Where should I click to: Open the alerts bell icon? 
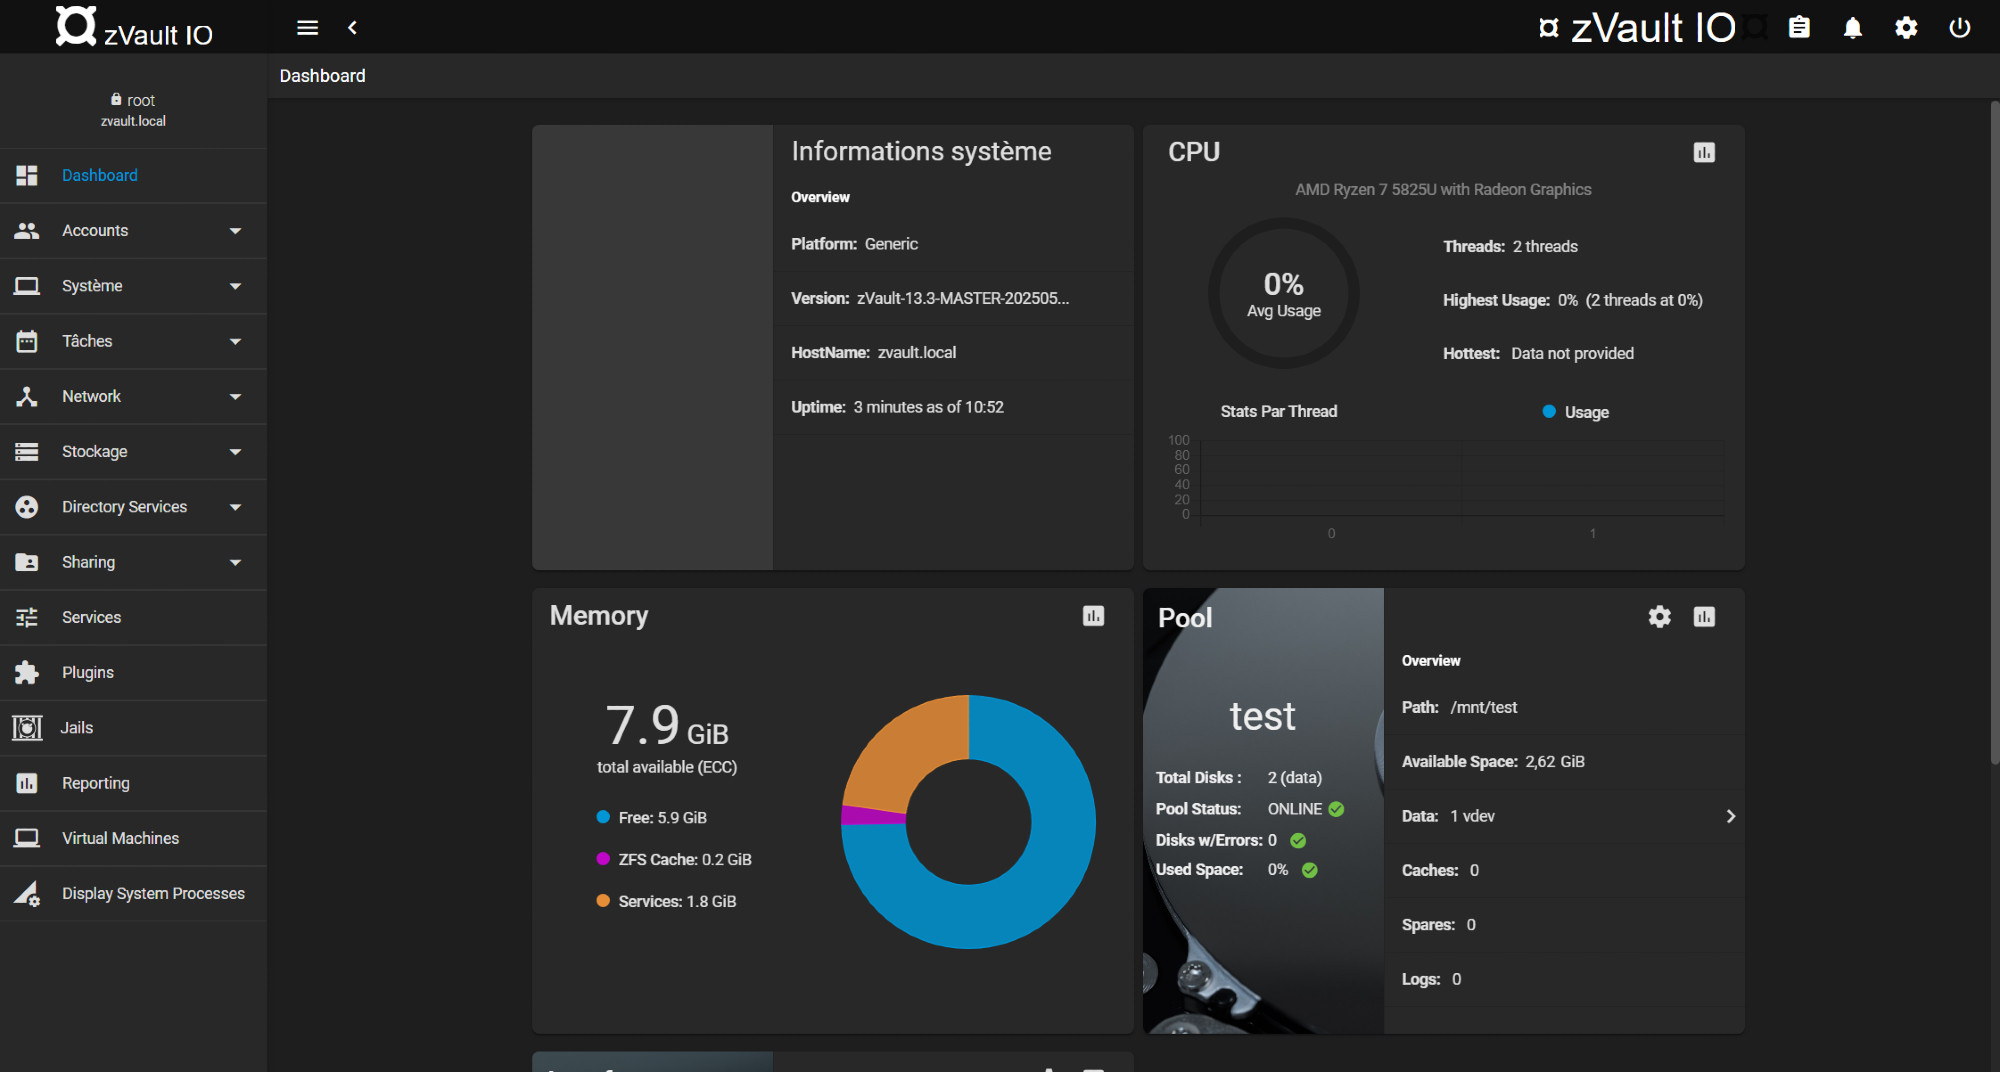click(x=1853, y=27)
